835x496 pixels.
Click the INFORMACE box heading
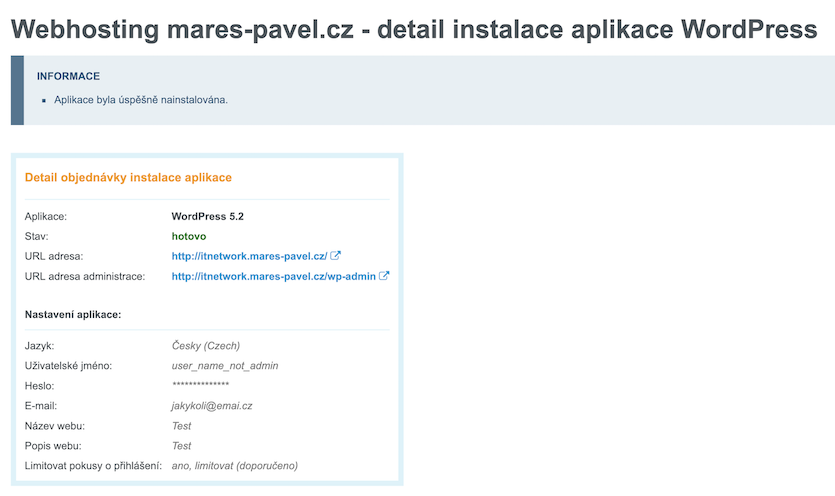[68, 76]
